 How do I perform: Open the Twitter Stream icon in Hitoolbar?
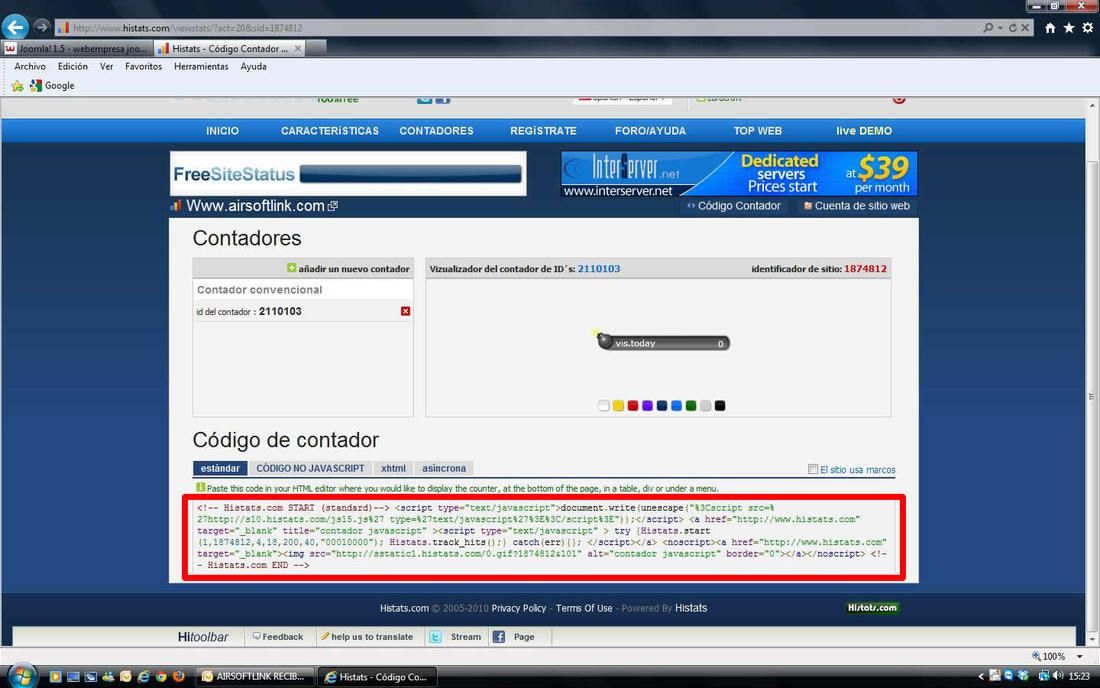436,637
